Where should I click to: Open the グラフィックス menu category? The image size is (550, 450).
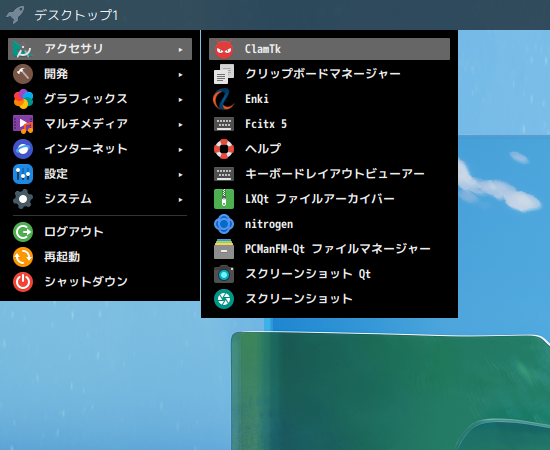100,99
